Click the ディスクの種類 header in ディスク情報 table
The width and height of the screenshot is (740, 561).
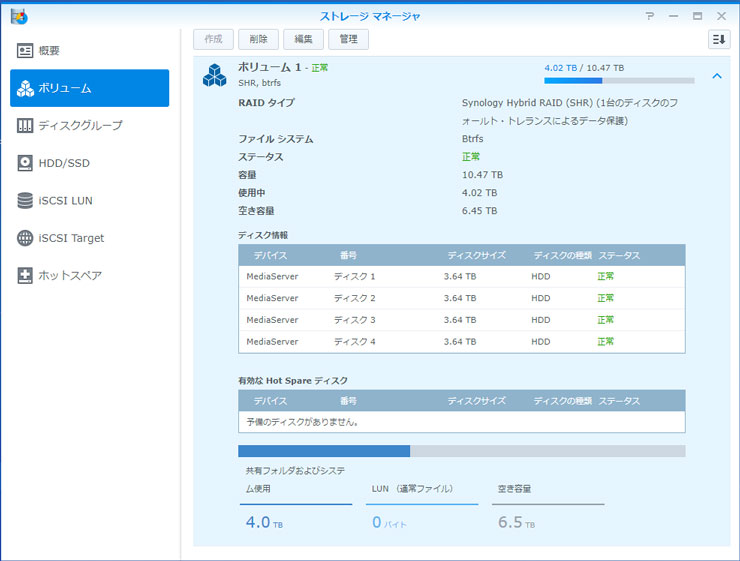[563, 255]
